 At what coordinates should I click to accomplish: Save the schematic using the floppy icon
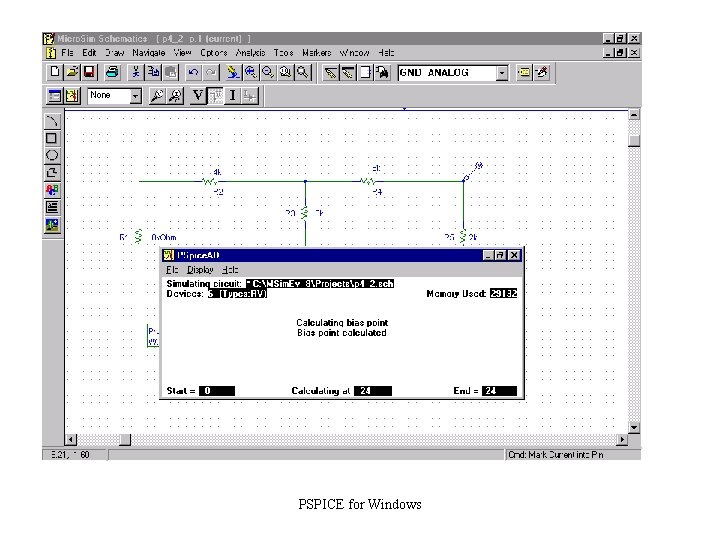point(89,72)
